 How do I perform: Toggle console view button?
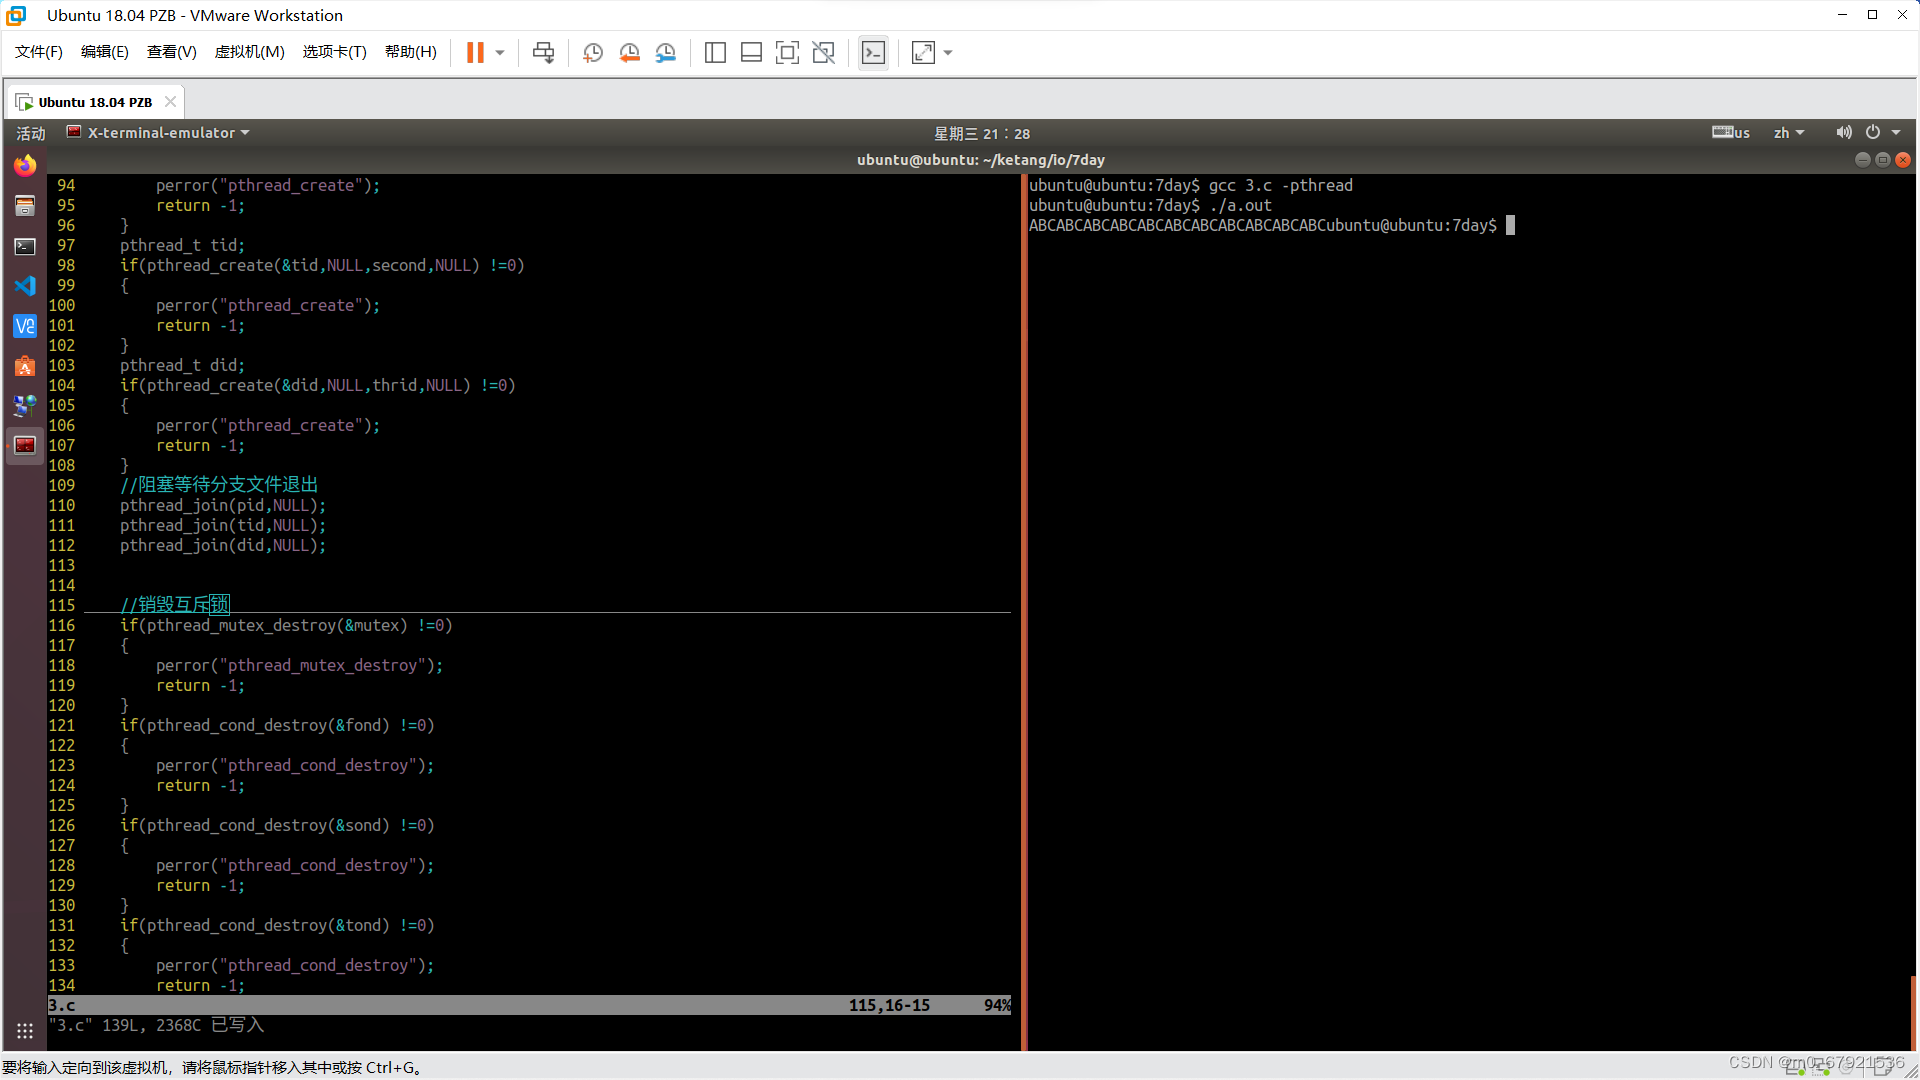point(873,53)
